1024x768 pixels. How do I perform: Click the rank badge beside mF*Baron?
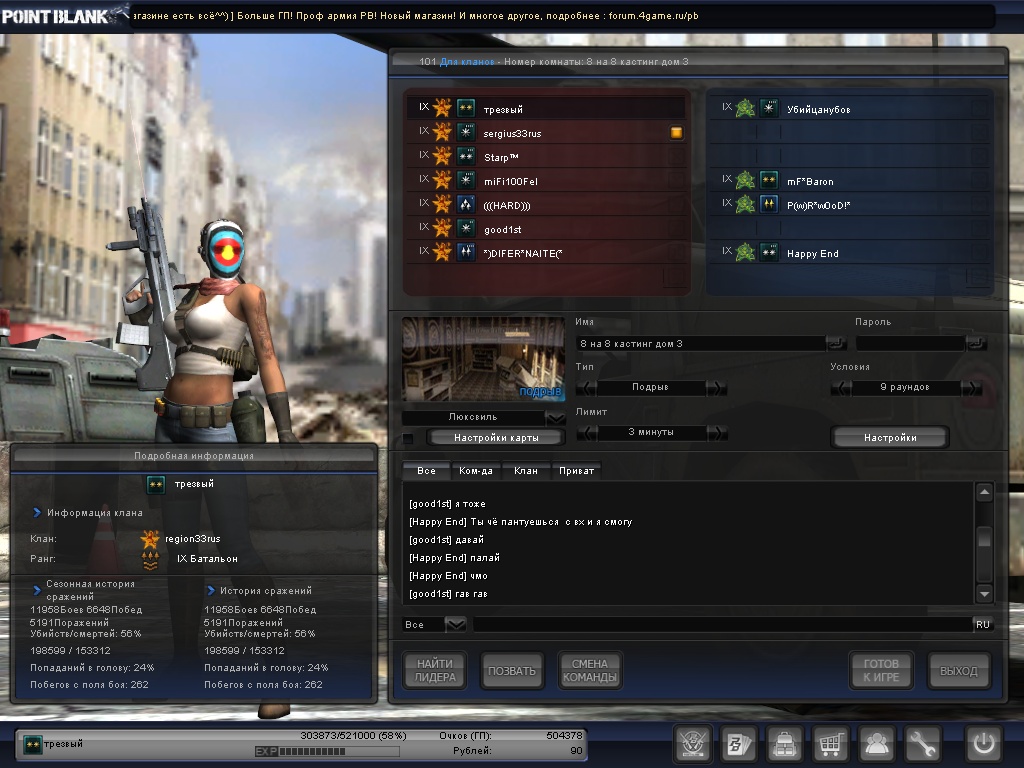point(769,180)
